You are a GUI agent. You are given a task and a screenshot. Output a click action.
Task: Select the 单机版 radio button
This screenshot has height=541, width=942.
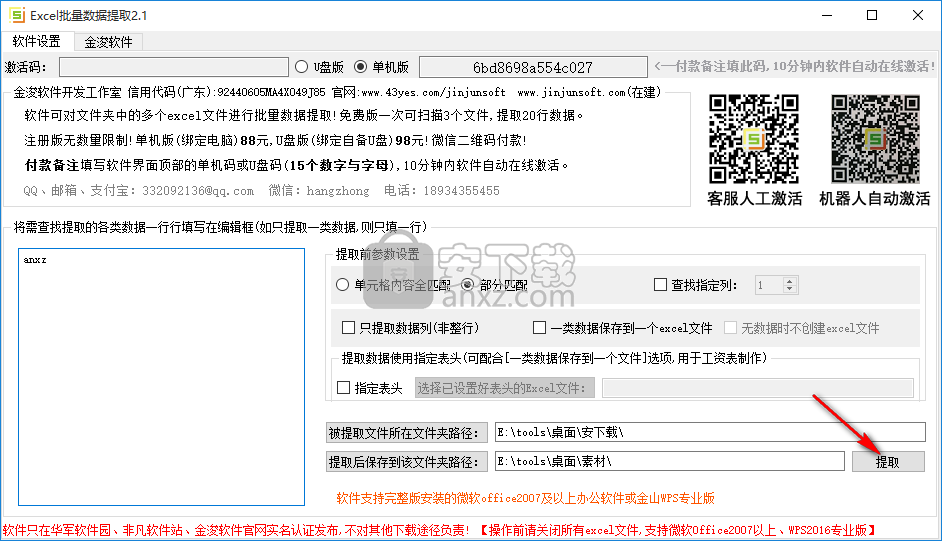coord(361,67)
